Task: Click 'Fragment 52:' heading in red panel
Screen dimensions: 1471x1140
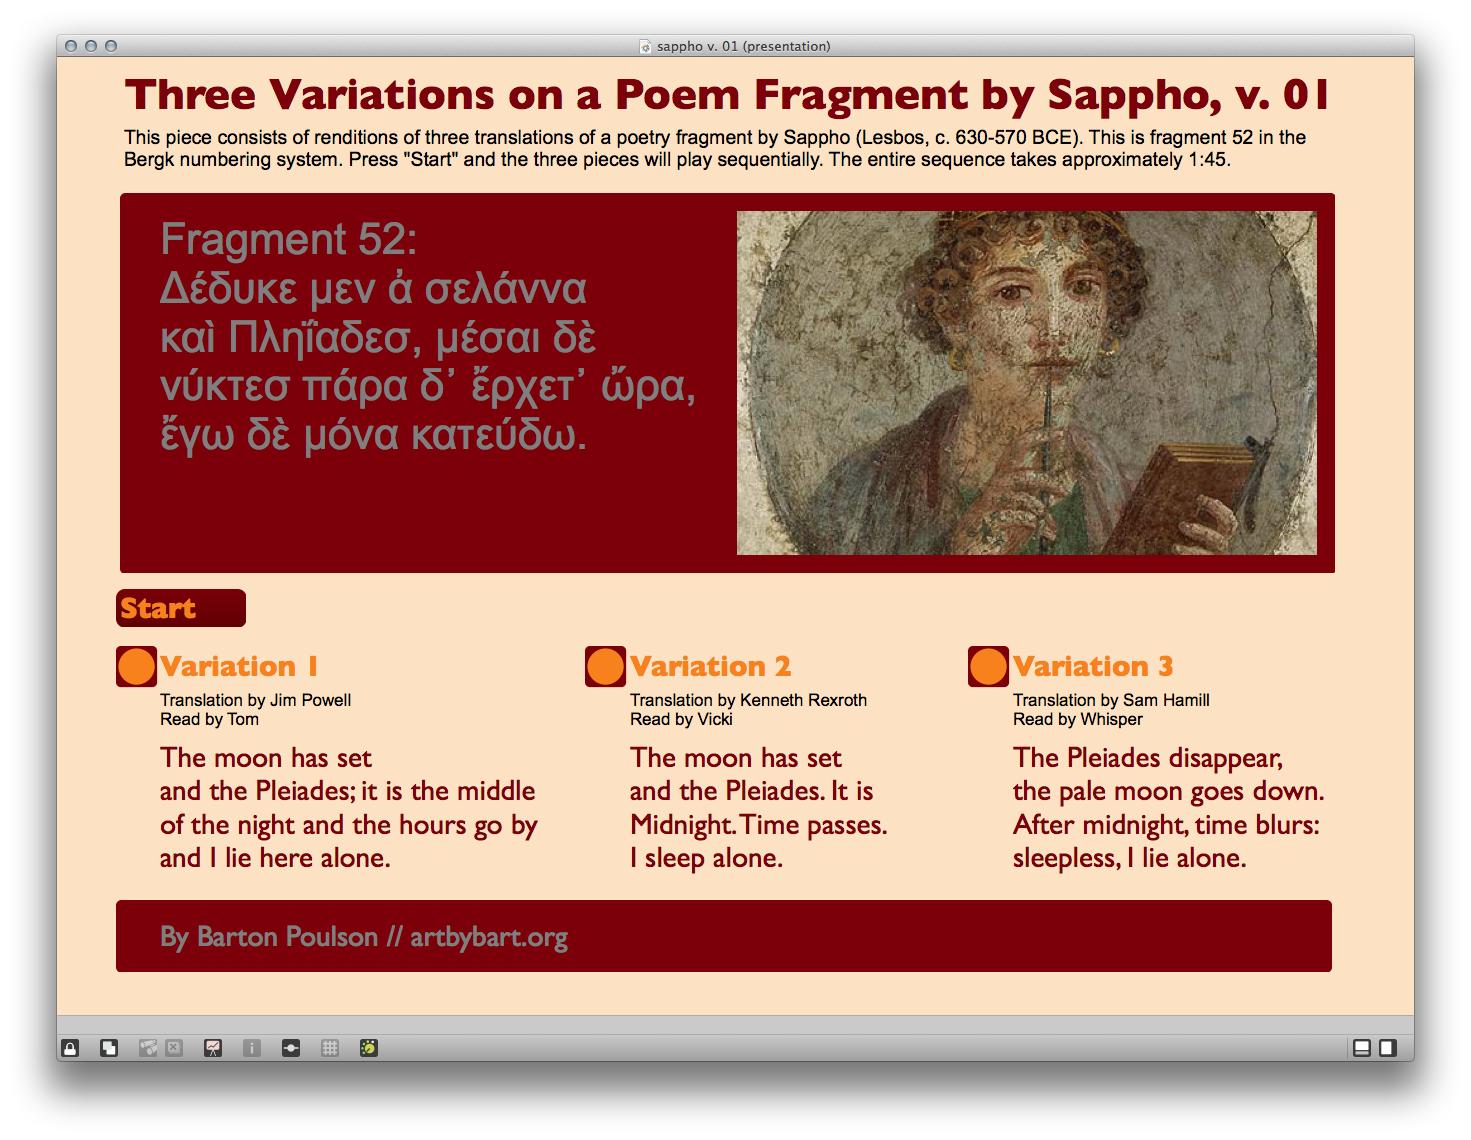Action: point(289,240)
